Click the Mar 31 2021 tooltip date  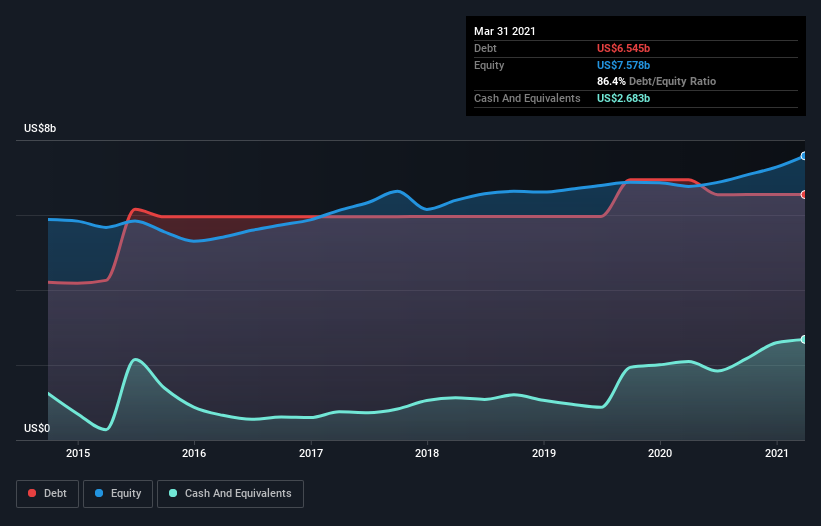coord(505,31)
